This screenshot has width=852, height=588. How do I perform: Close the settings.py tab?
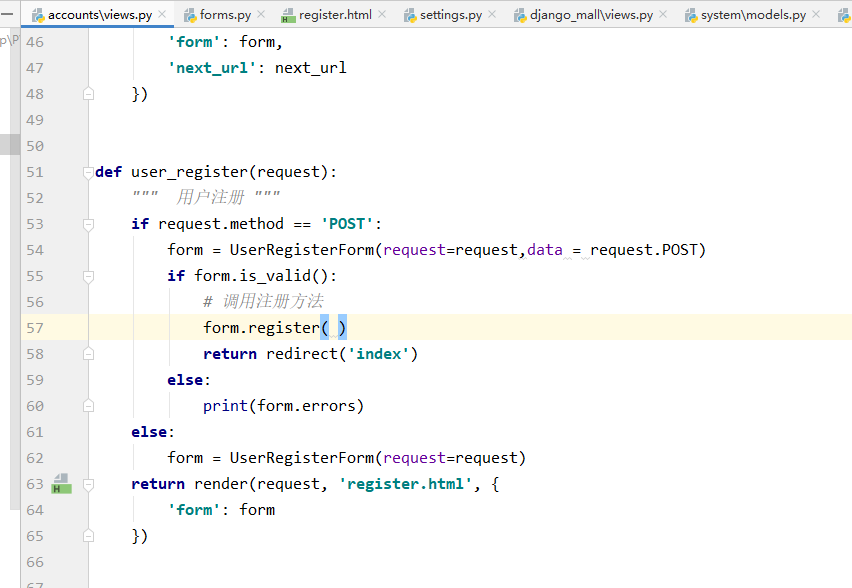[492, 15]
